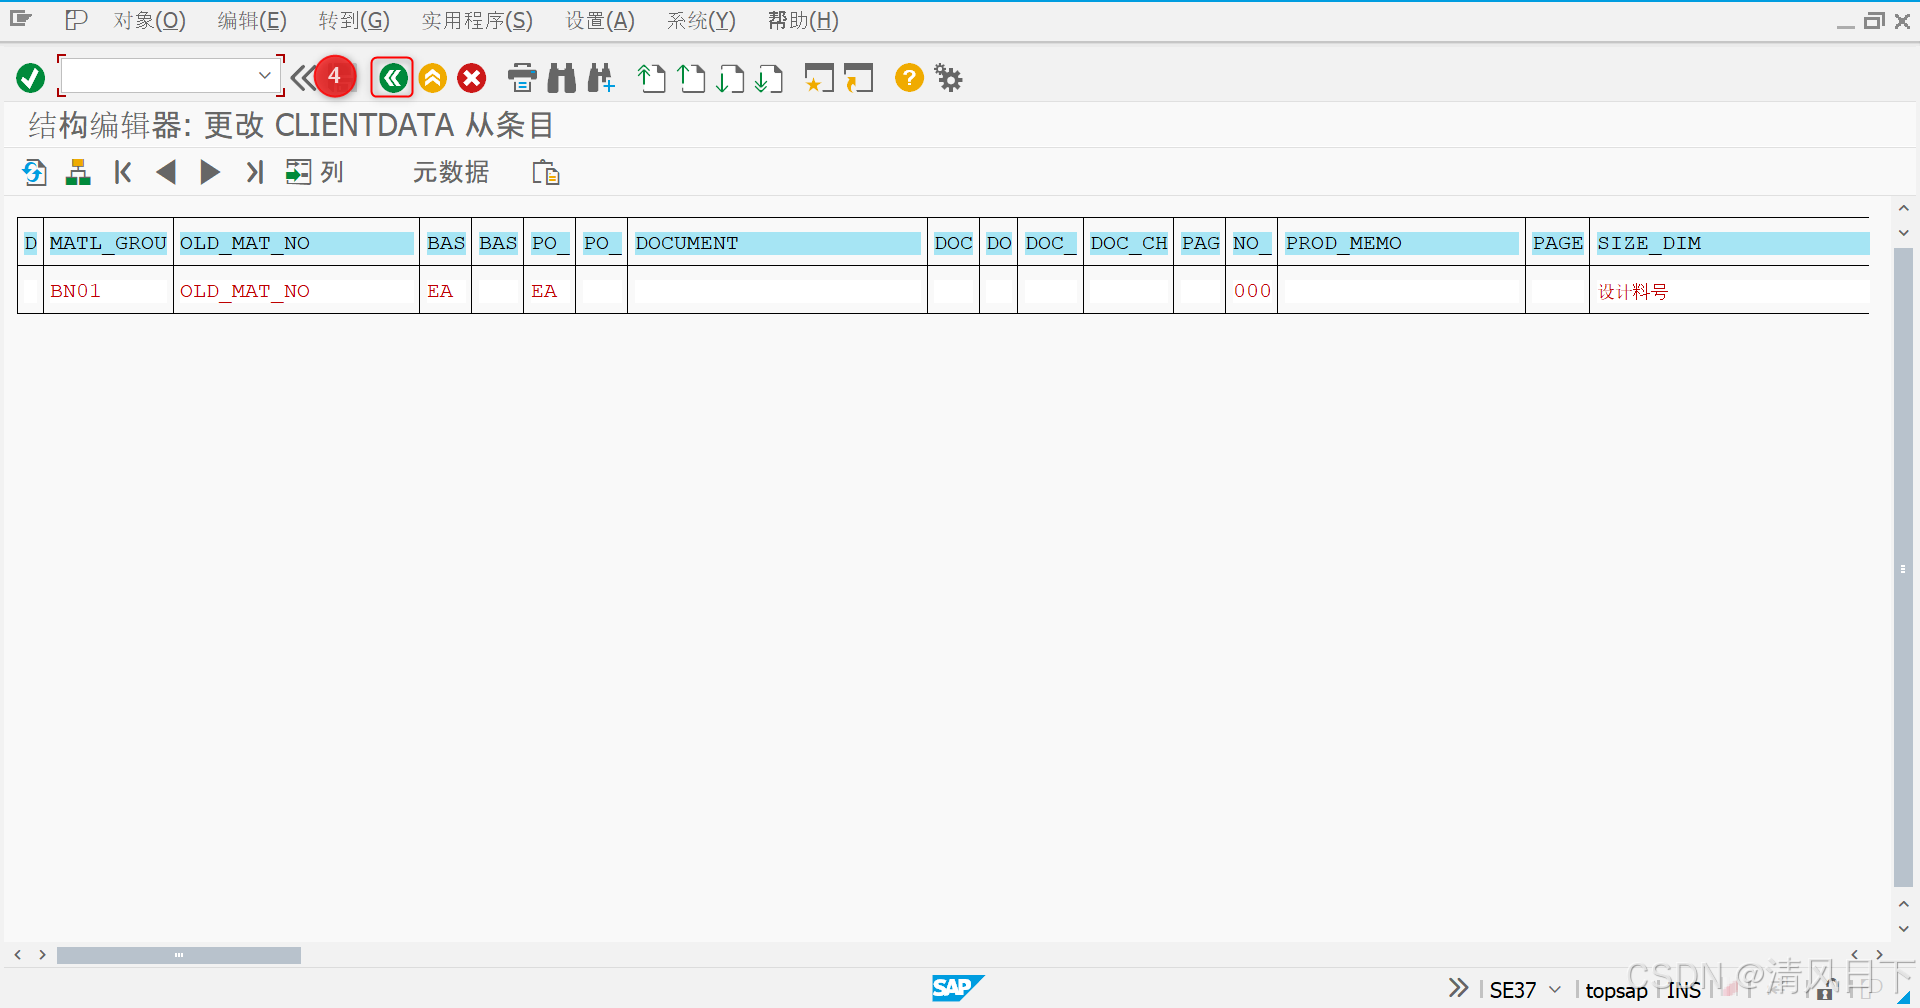The image size is (1920, 1008).
Task: Click the 列 button
Action: pyautogui.click(x=315, y=172)
